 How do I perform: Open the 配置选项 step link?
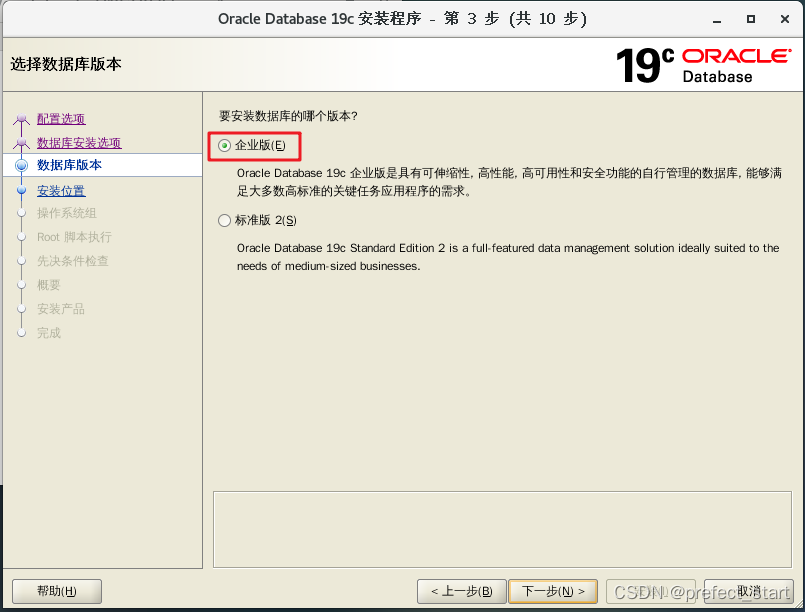(x=61, y=119)
